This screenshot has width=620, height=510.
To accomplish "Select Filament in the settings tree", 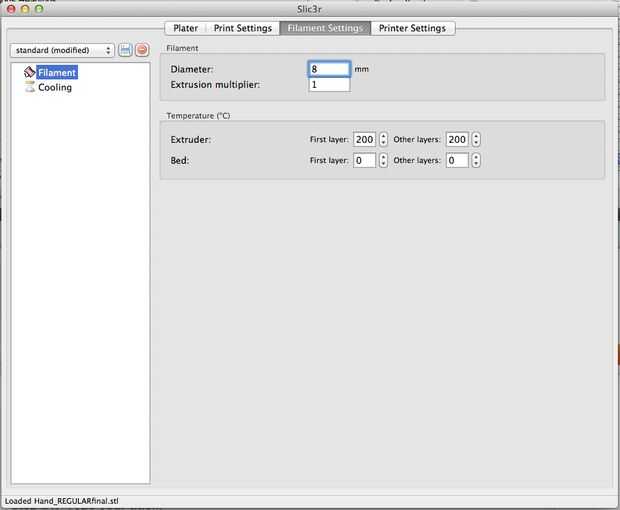I will pyautogui.click(x=57, y=72).
